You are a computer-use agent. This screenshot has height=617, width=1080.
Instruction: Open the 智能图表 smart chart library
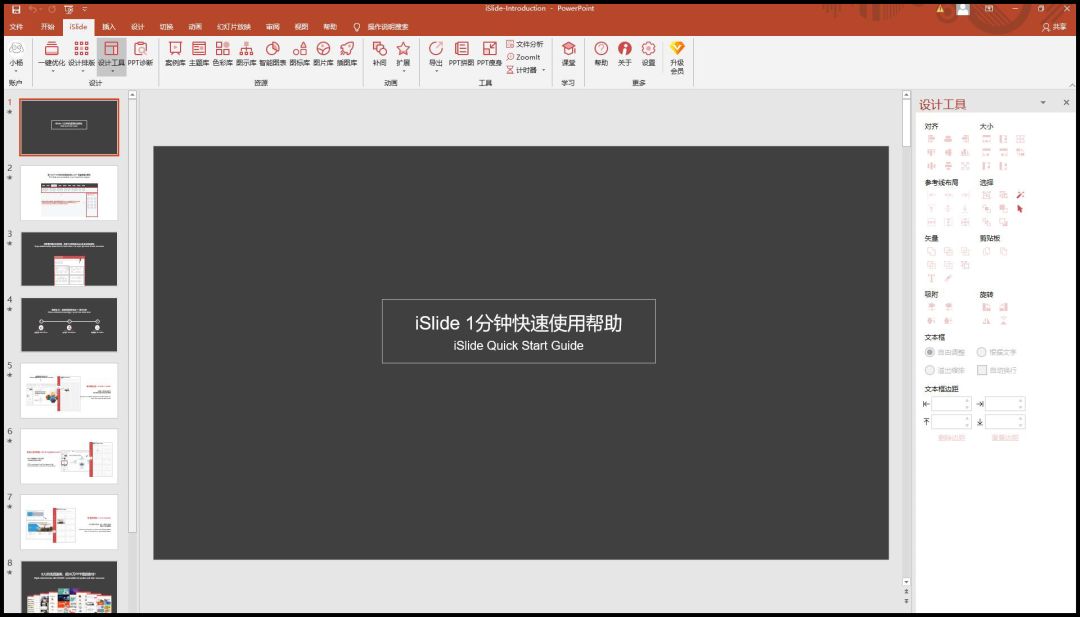click(x=273, y=54)
